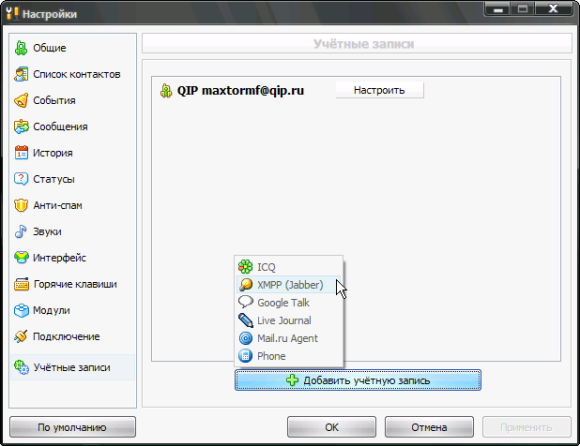
Task: Click the Звуки music note icon
Action: (21, 232)
